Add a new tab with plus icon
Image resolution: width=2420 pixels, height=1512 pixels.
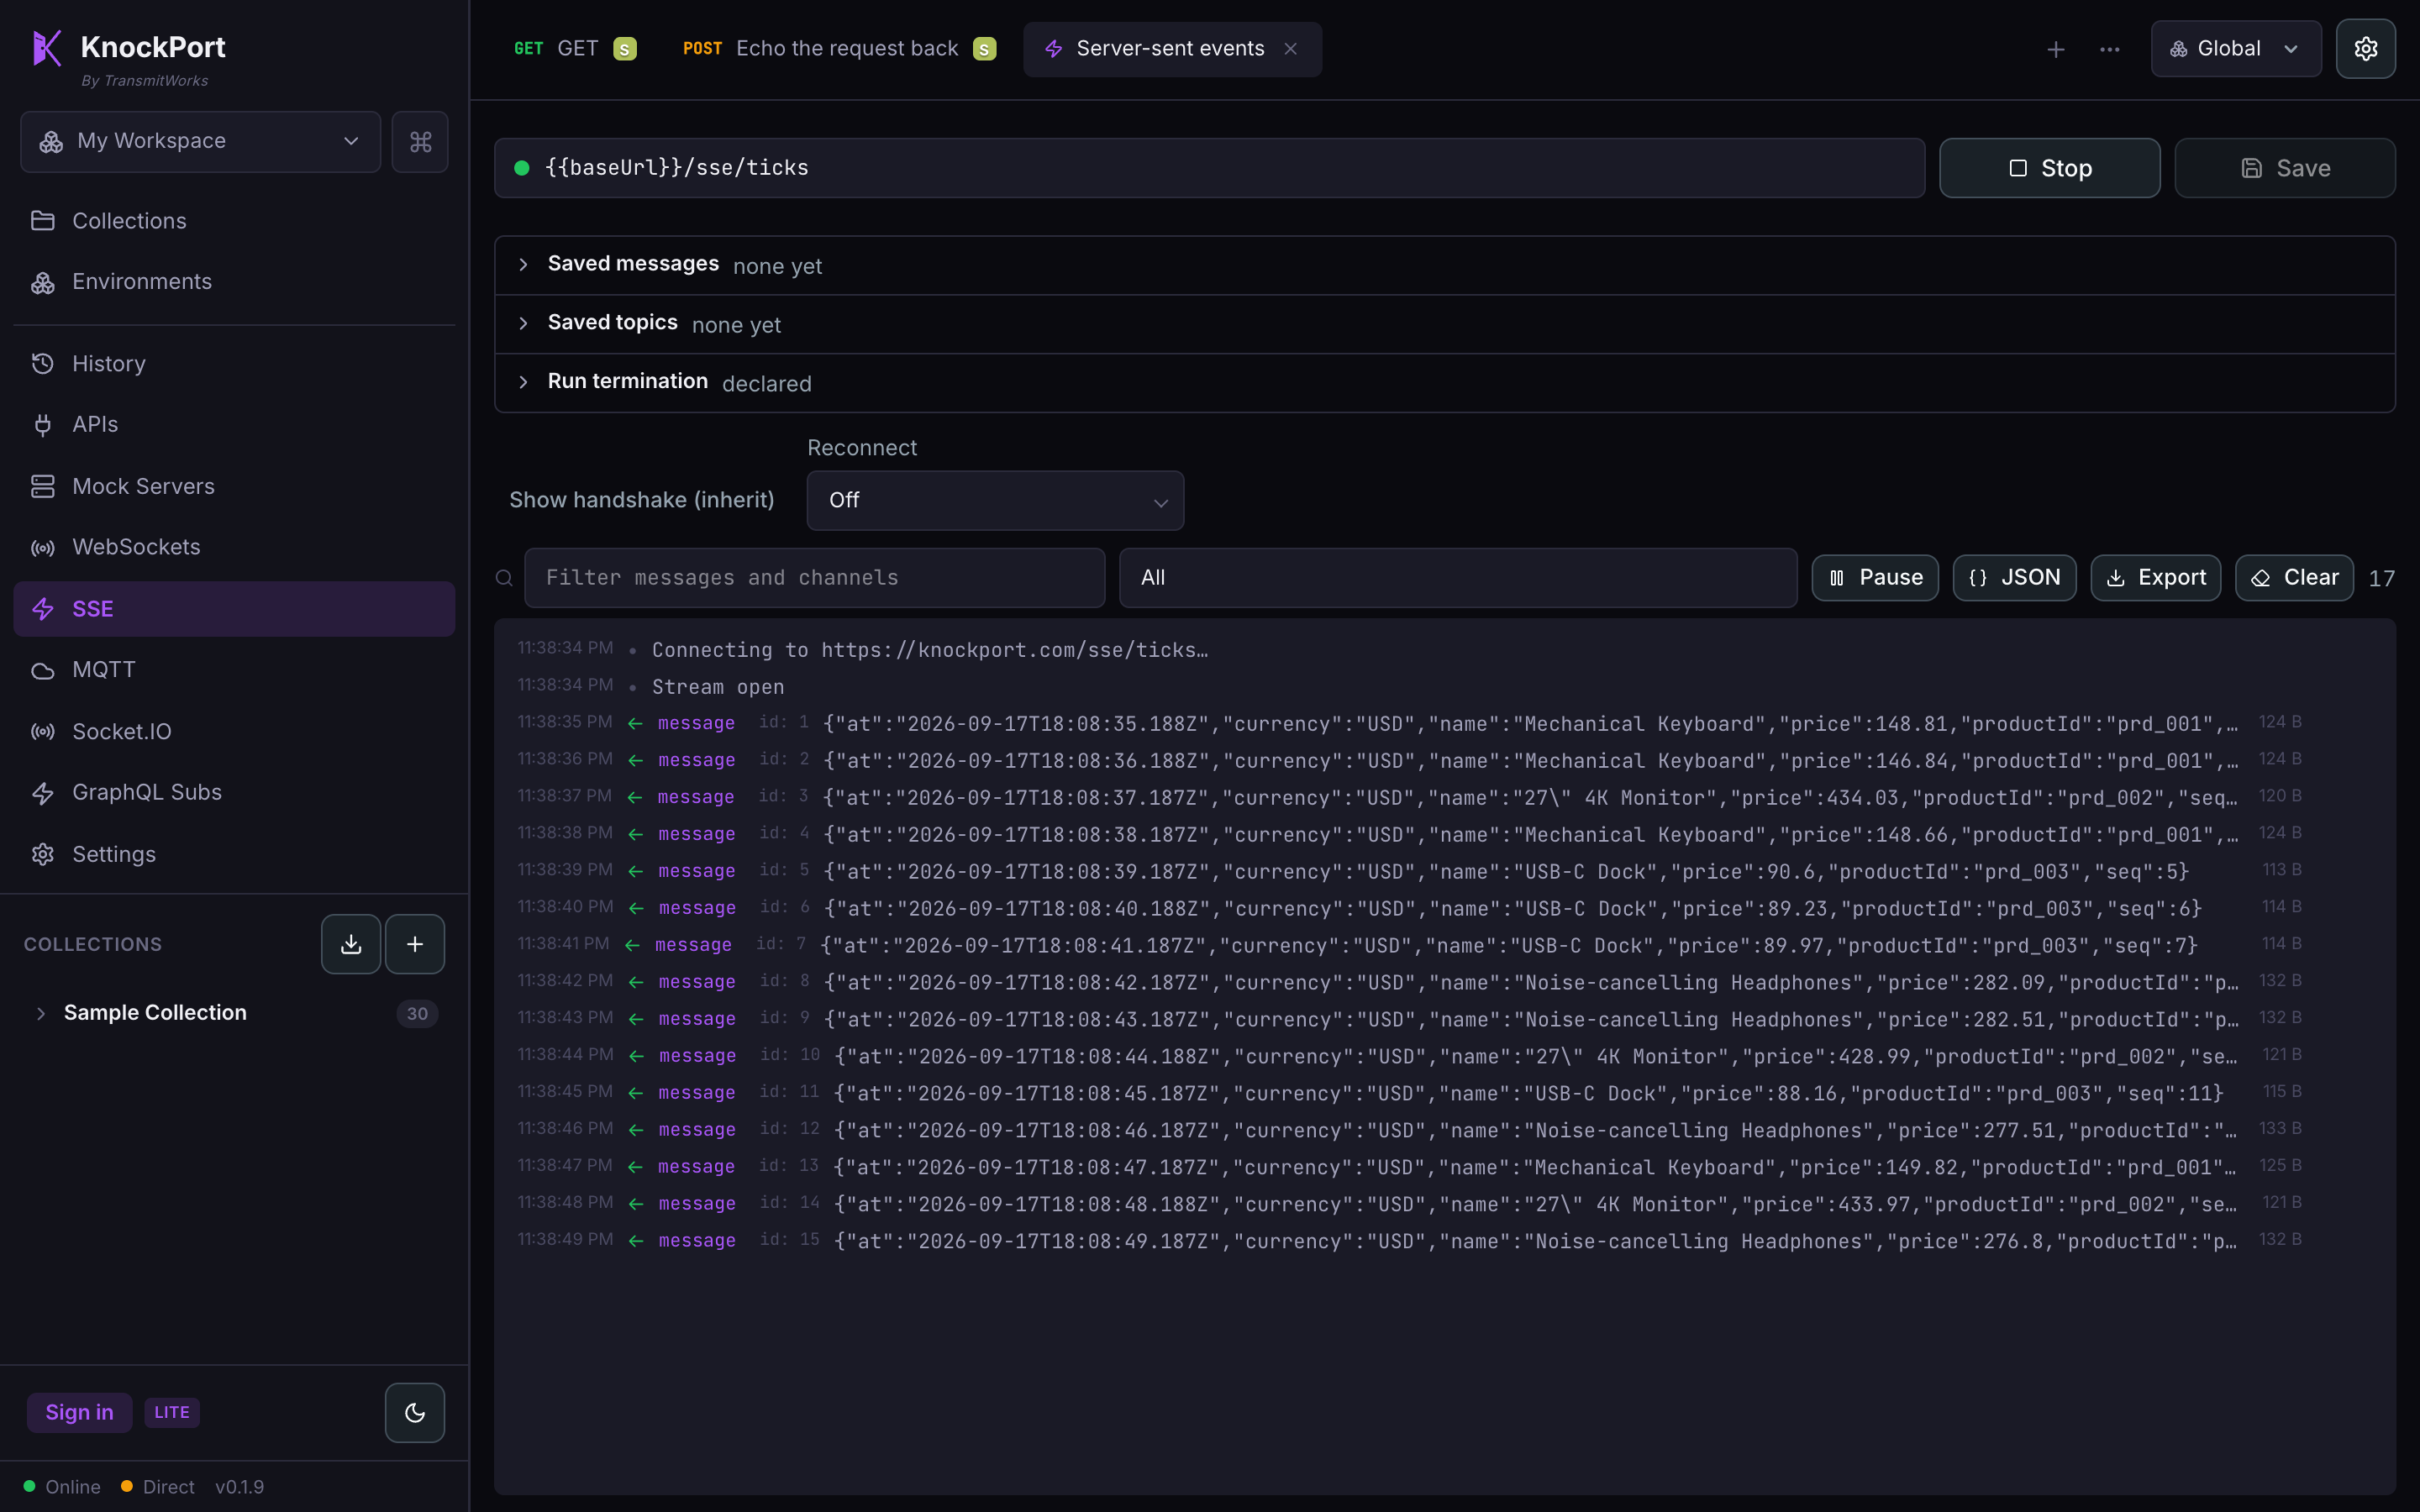(2056, 49)
